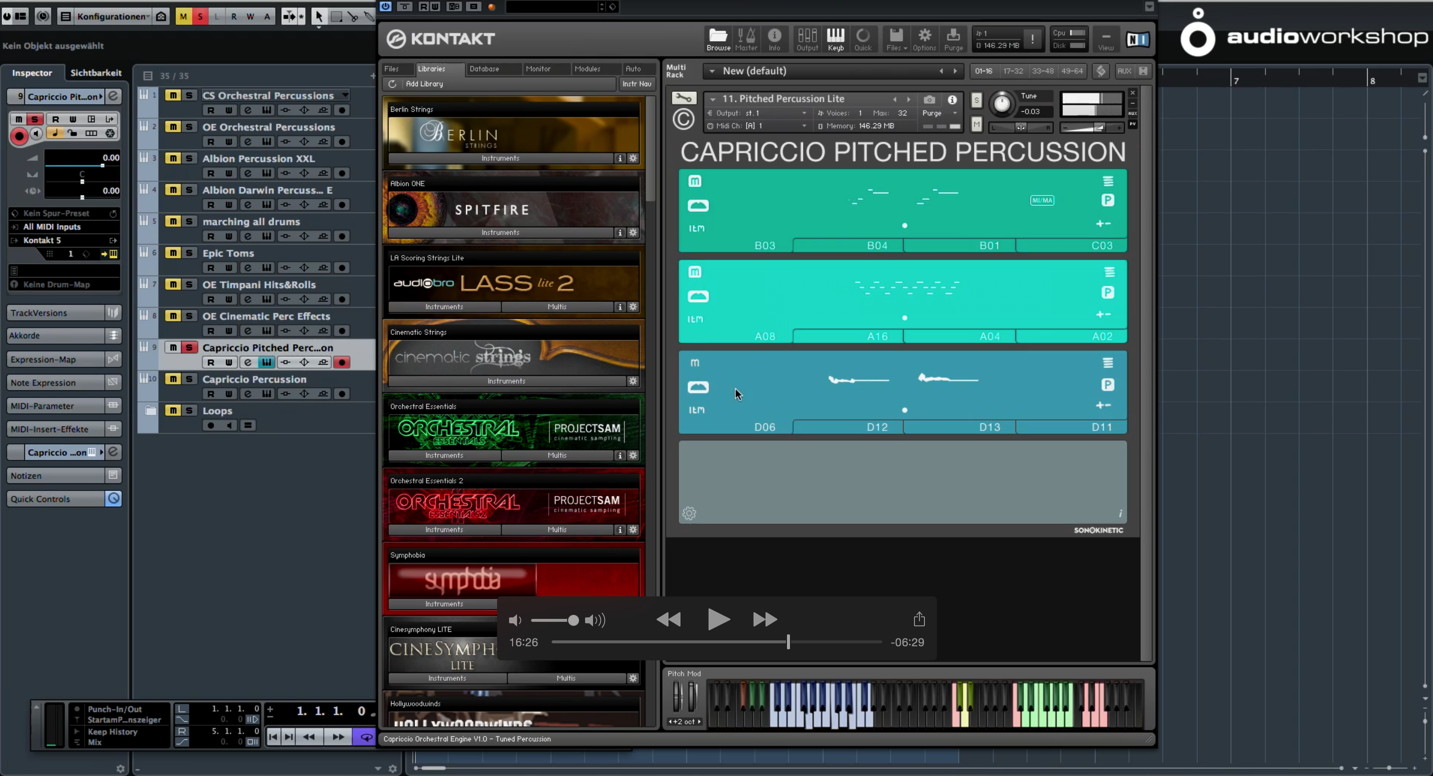Click the Instr Nav button
1433x776 pixels.
(x=638, y=83)
